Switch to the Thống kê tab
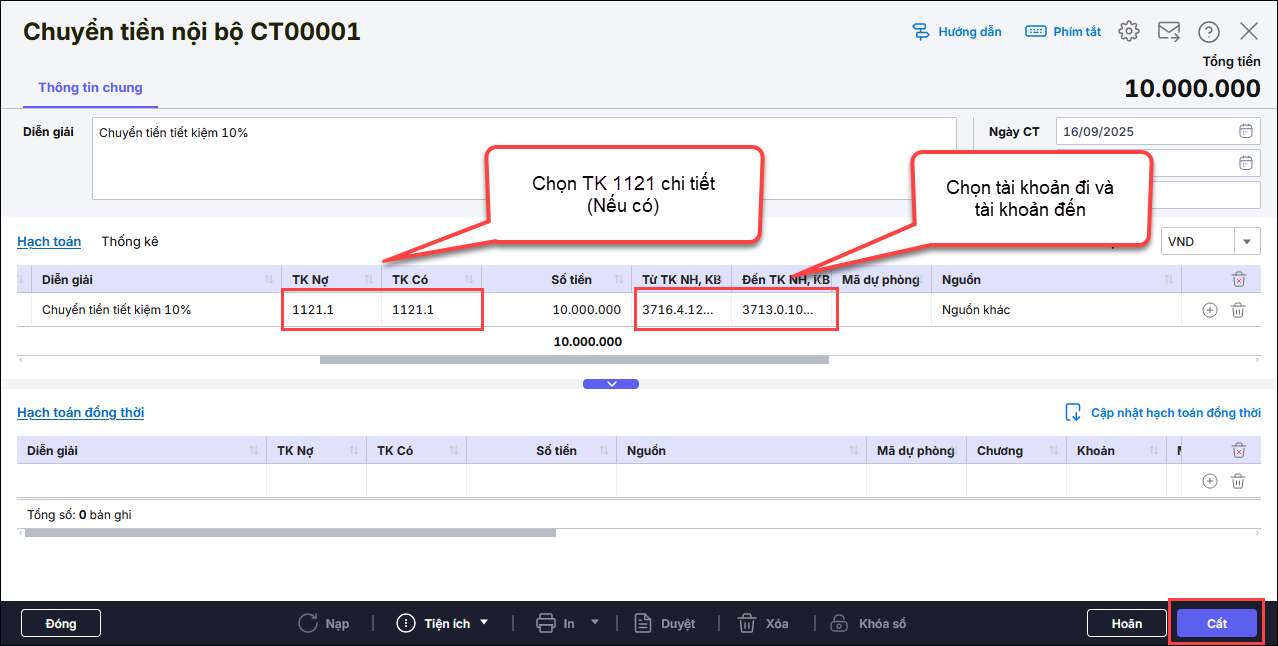 tap(129, 241)
